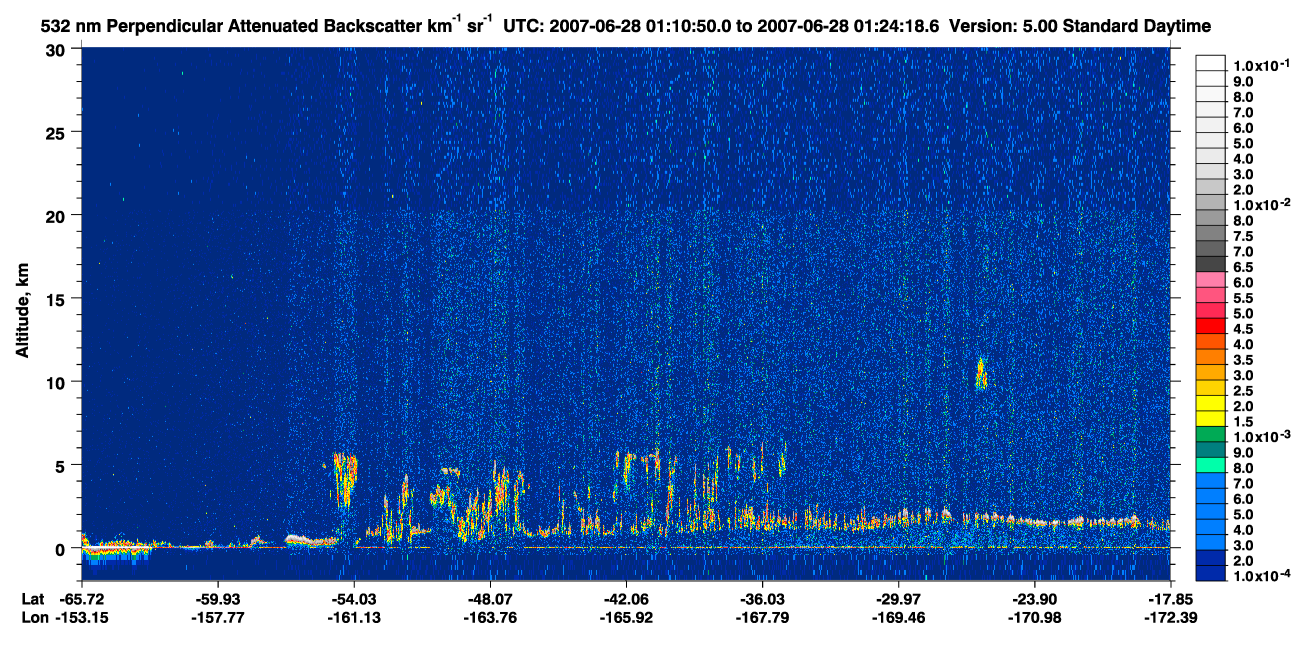
Task: Click longitude value -153.15
Action: point(82,617)
